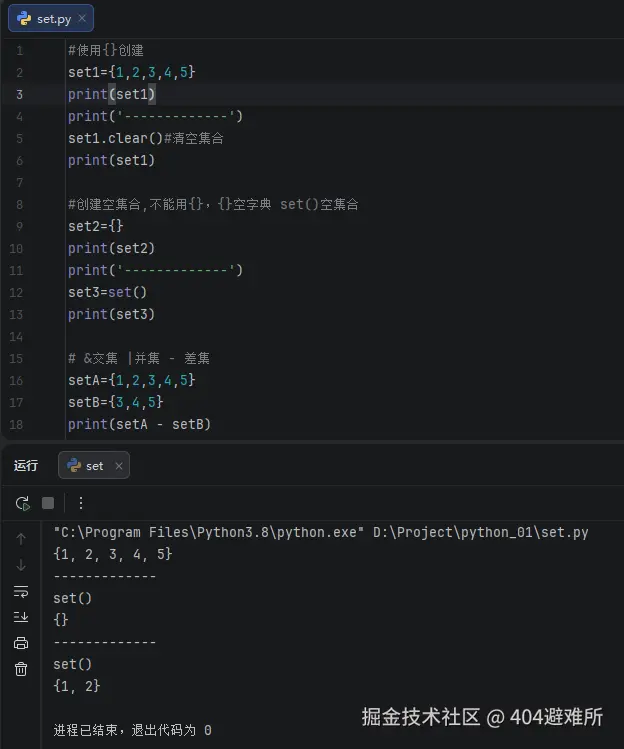Click setA={1,2,3,4,5} line
Image resolution: width=624 pixels, height=749 pixels.
[131, 380]
